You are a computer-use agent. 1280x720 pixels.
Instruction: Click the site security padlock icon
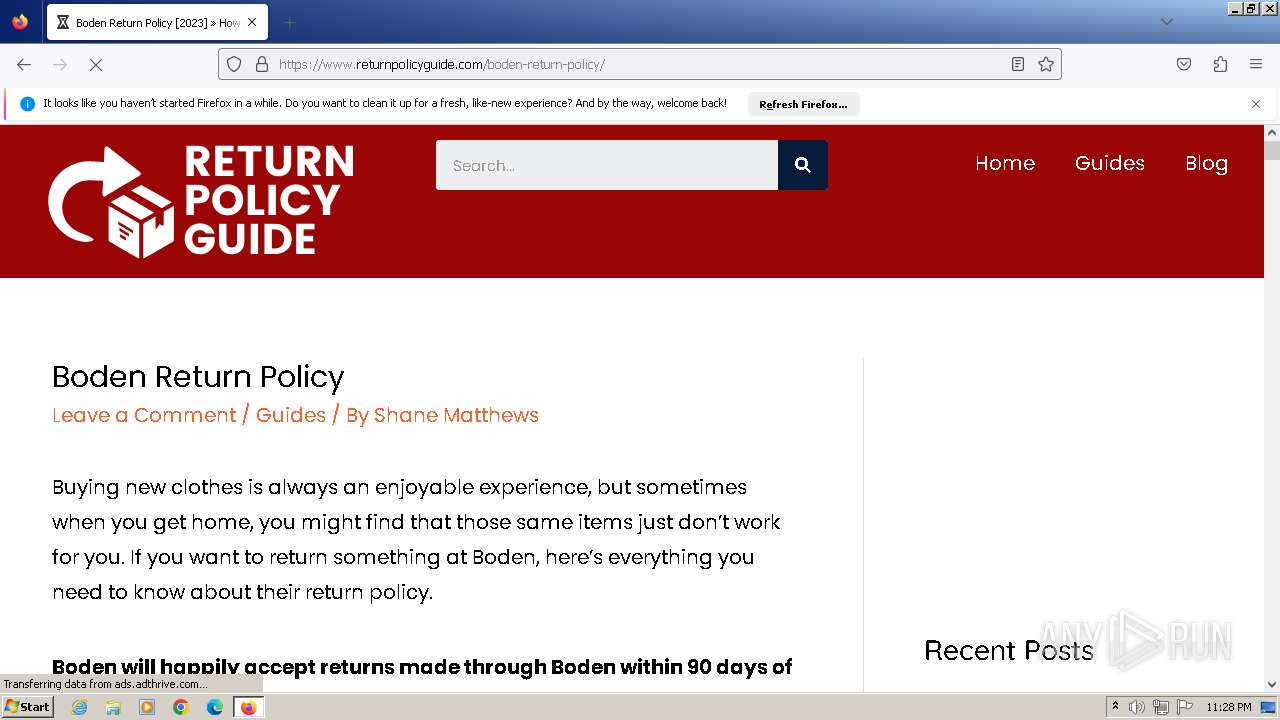pyautogui.click(x=262, y=64)
